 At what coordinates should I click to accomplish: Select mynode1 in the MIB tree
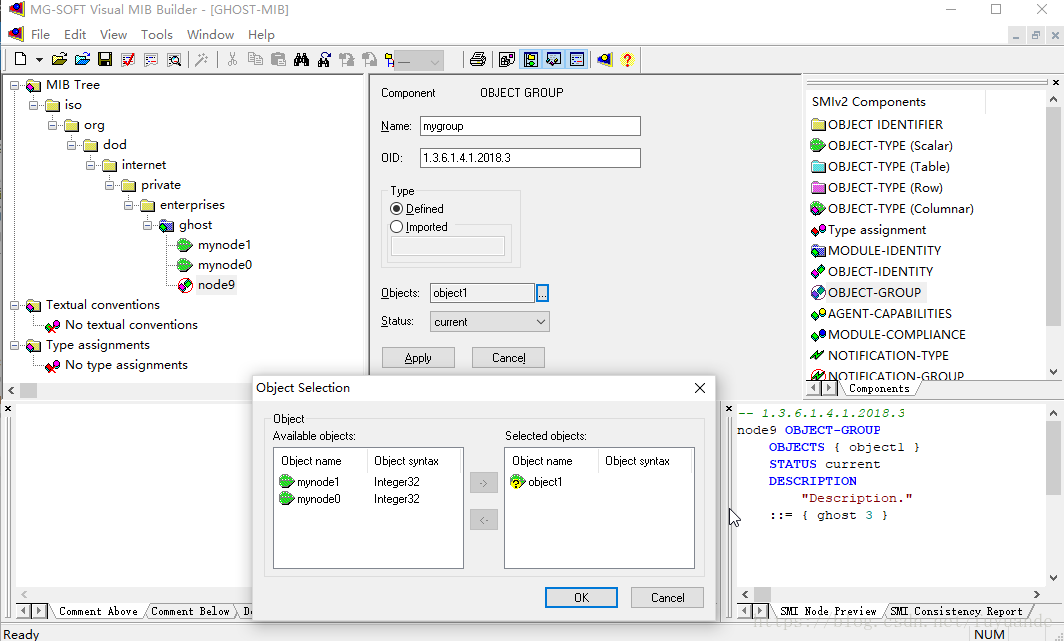click(225, 245)
